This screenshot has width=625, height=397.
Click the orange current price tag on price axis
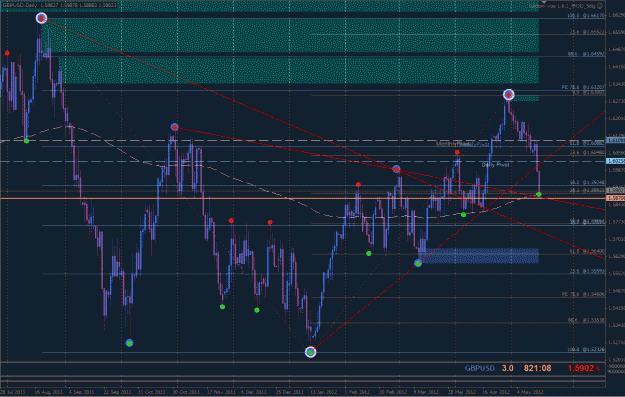(615, 198)
